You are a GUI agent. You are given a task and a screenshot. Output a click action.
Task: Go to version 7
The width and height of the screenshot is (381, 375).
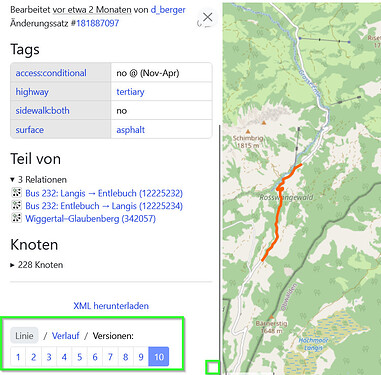(110, 357)
